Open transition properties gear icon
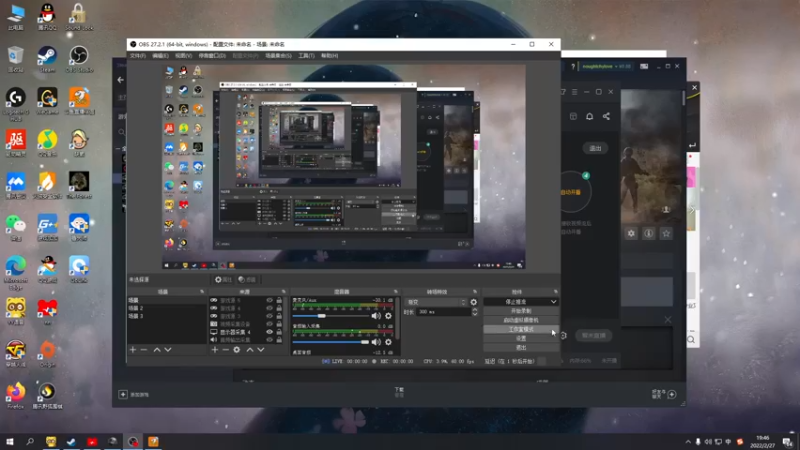Screen dimensions: 800x450 pyautogui.click(x=473, y=302)
